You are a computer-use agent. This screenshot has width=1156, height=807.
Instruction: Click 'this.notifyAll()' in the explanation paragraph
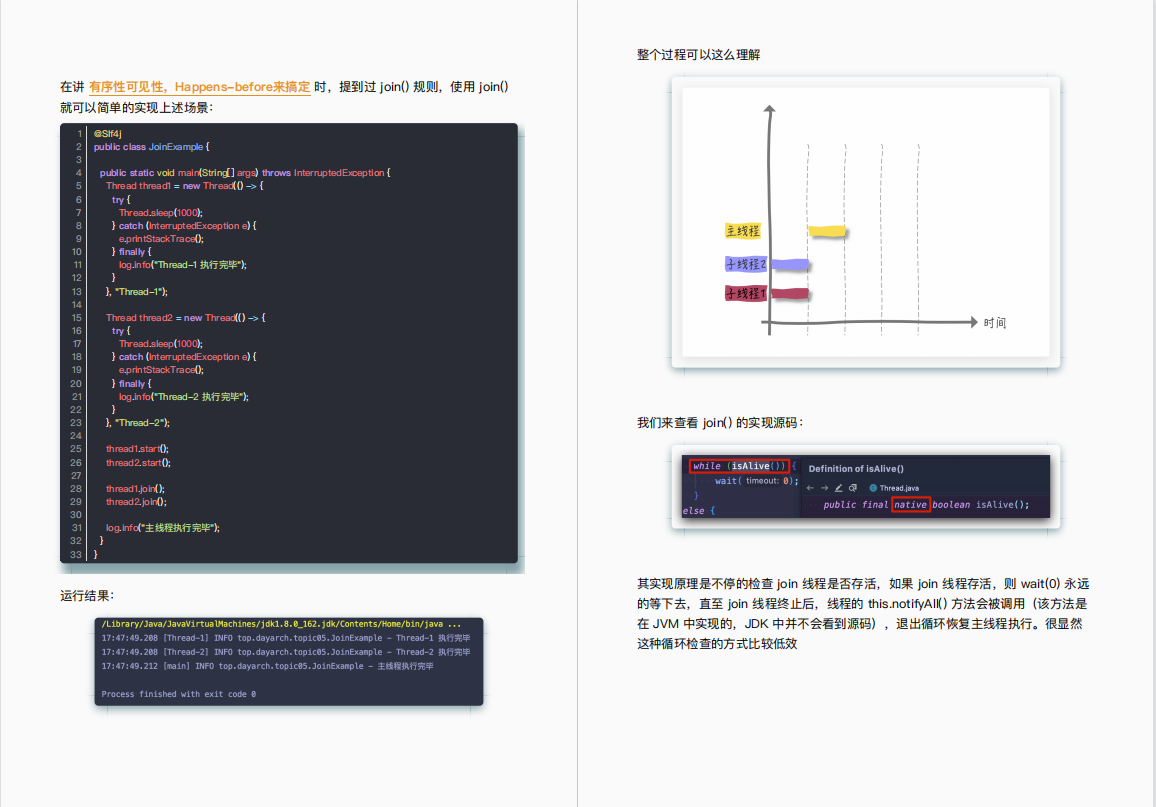(908, 604)
